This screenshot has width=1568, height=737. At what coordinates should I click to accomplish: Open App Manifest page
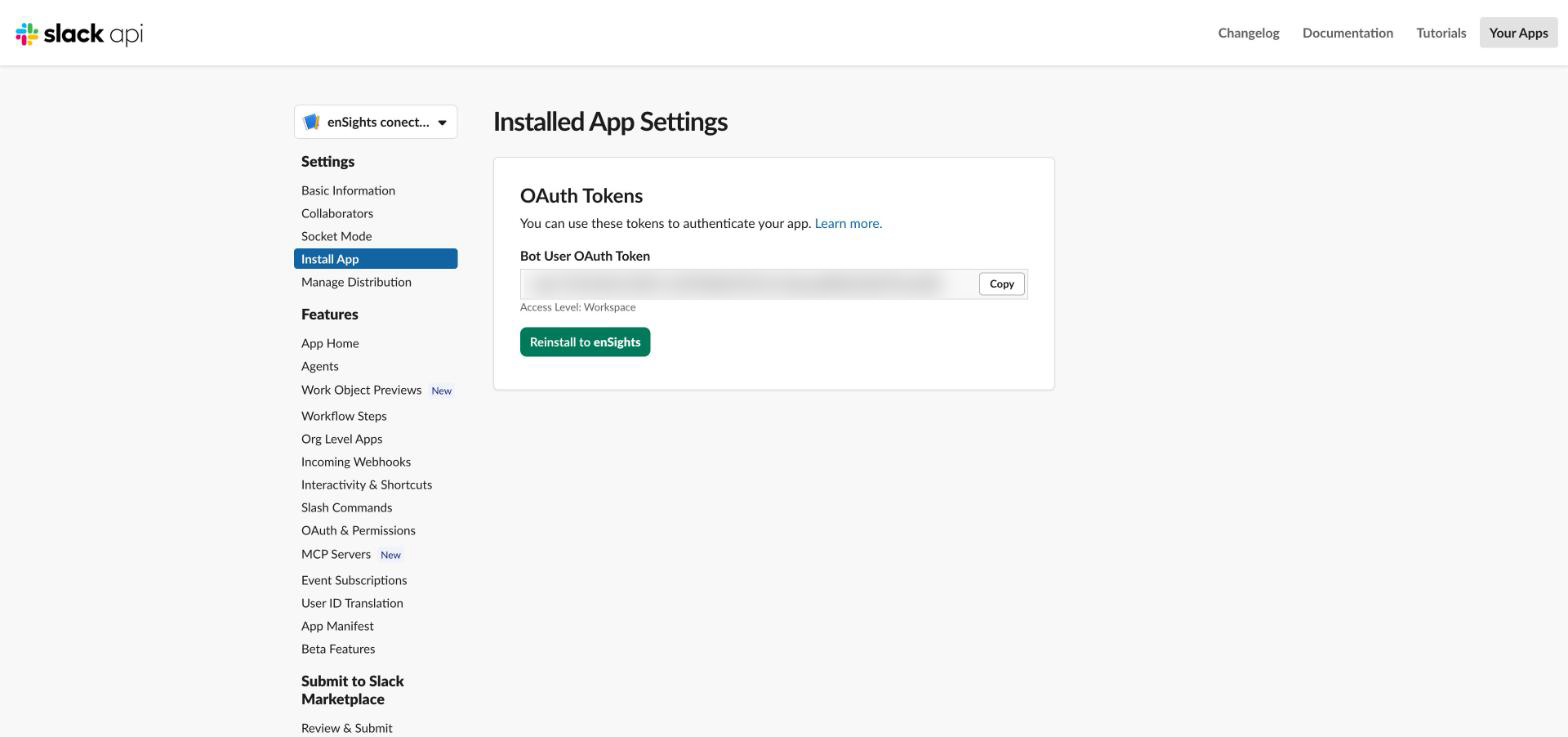[x=337, y=626]
